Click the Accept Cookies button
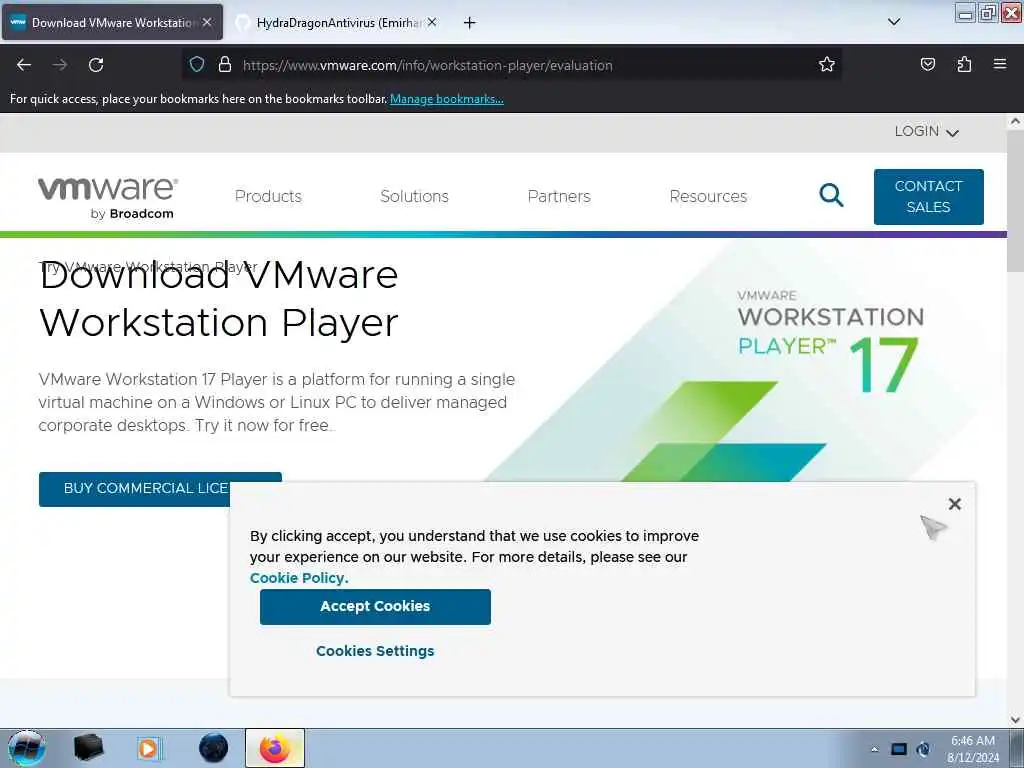This screenshot has height=768, width=1024. [x=375, y=607]
